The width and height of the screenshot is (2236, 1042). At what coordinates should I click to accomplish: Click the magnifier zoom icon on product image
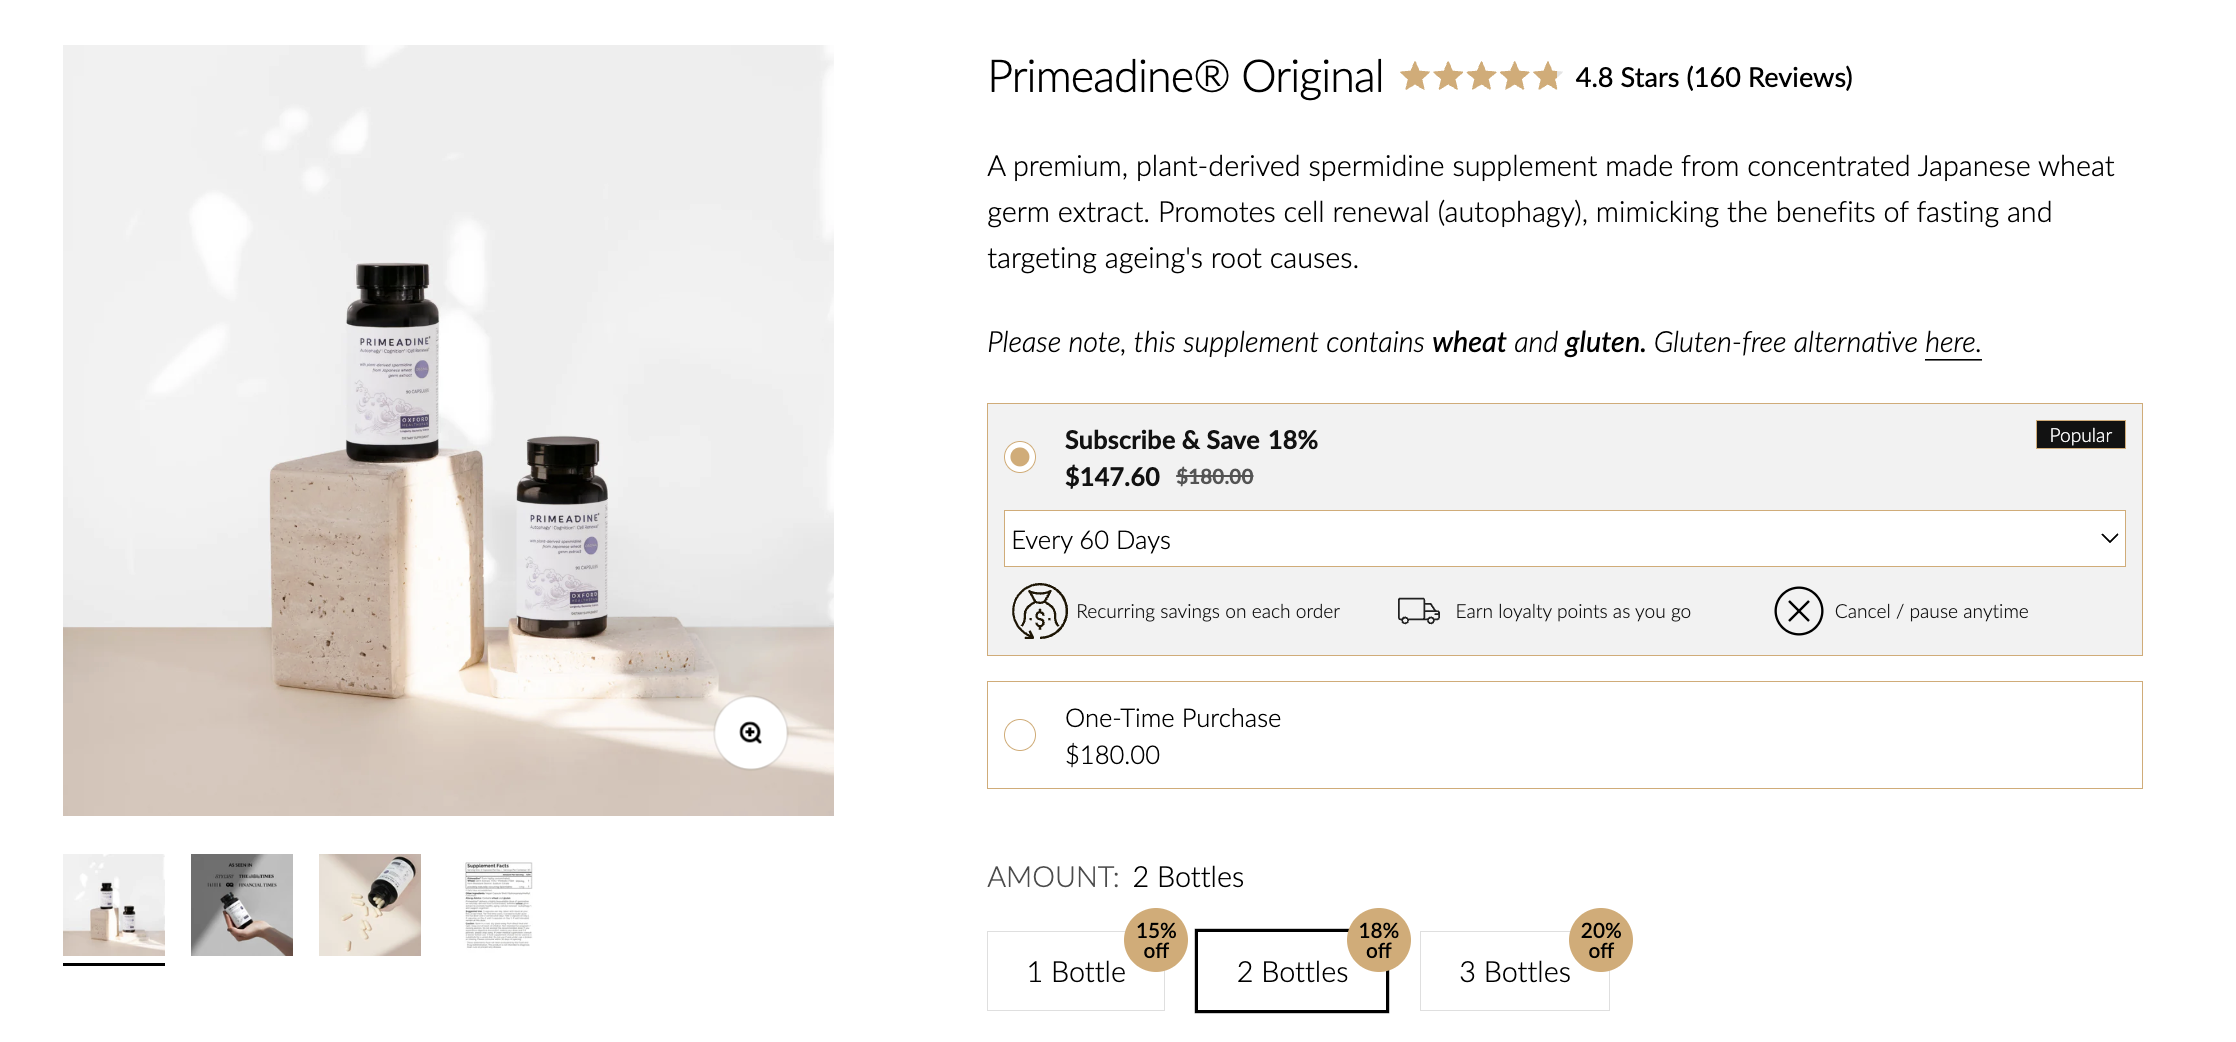[750, 733]
